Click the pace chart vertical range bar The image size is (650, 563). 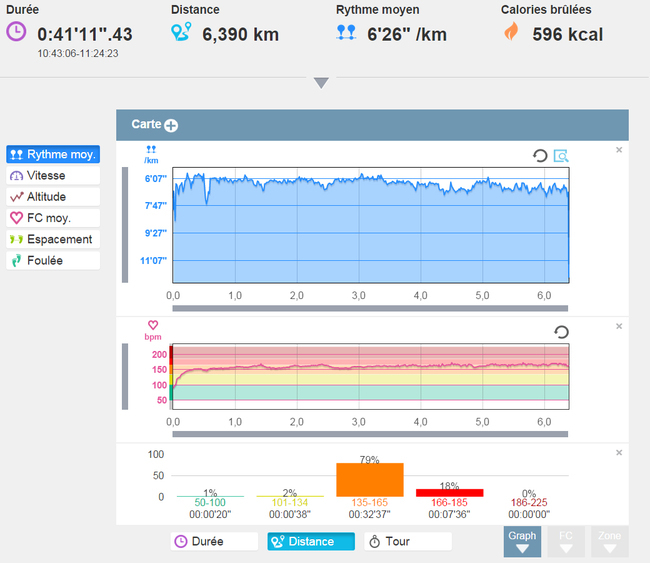point(125,225)
